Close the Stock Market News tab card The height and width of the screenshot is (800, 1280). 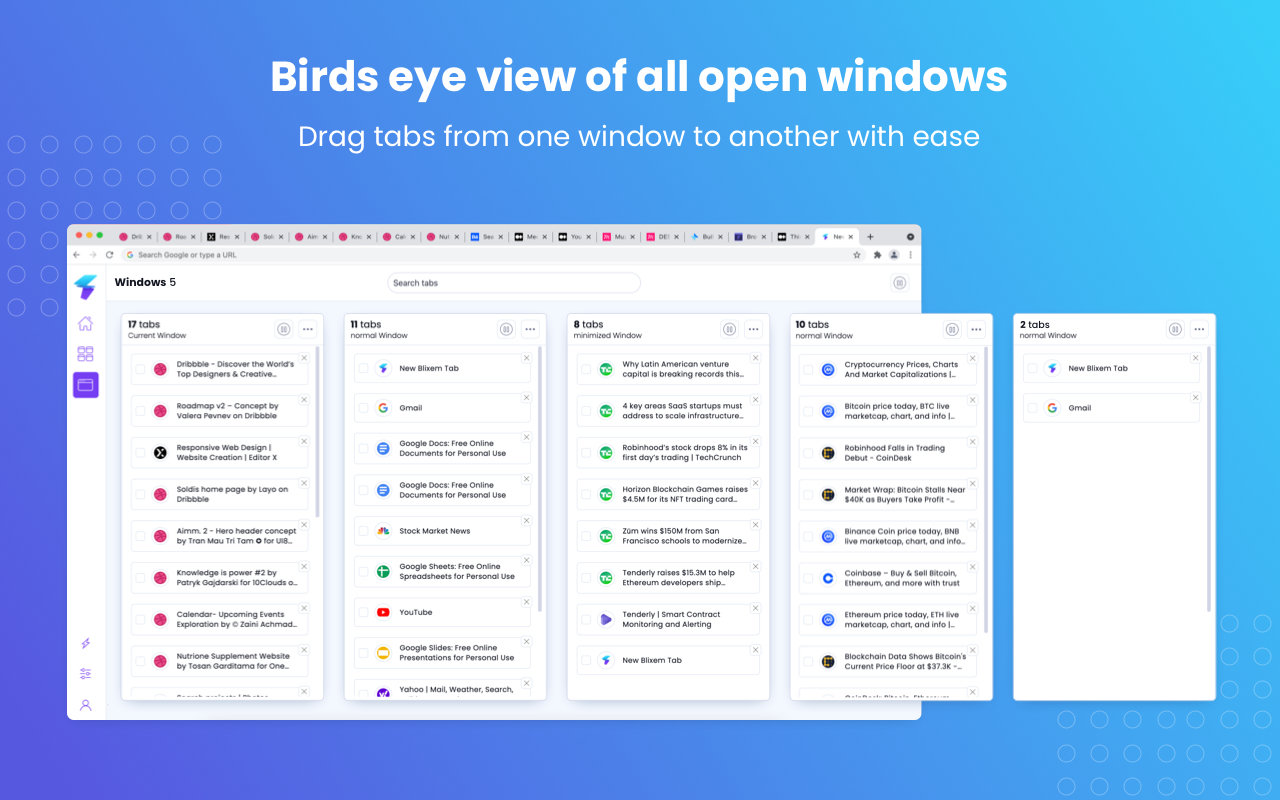(x=527, y=520)
